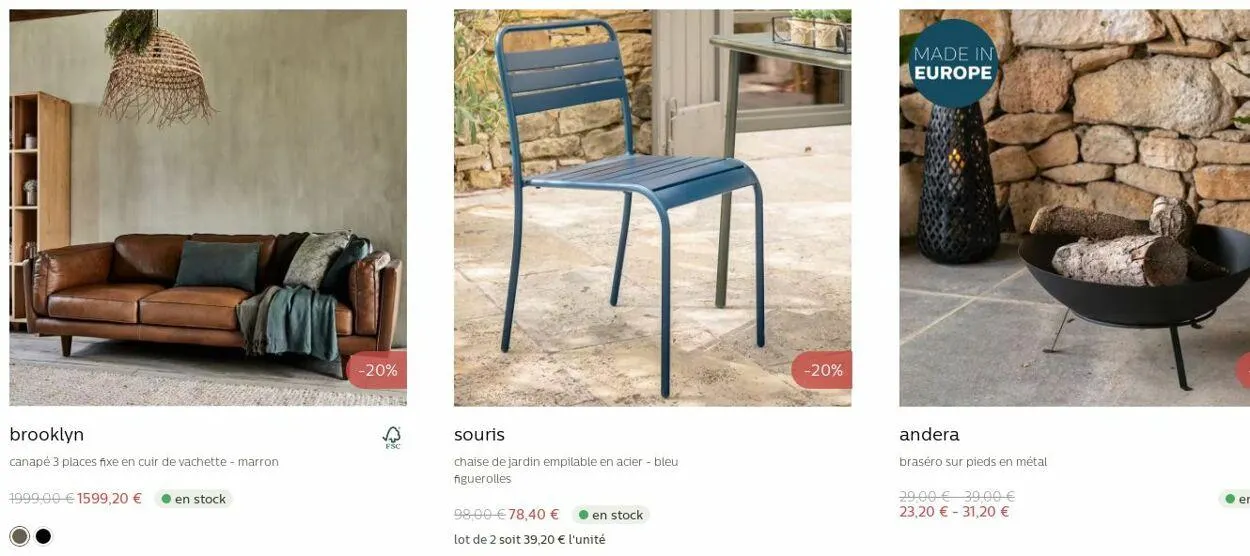
Task: Click the en stock badge under brooklyn
Action: (194, 499)
